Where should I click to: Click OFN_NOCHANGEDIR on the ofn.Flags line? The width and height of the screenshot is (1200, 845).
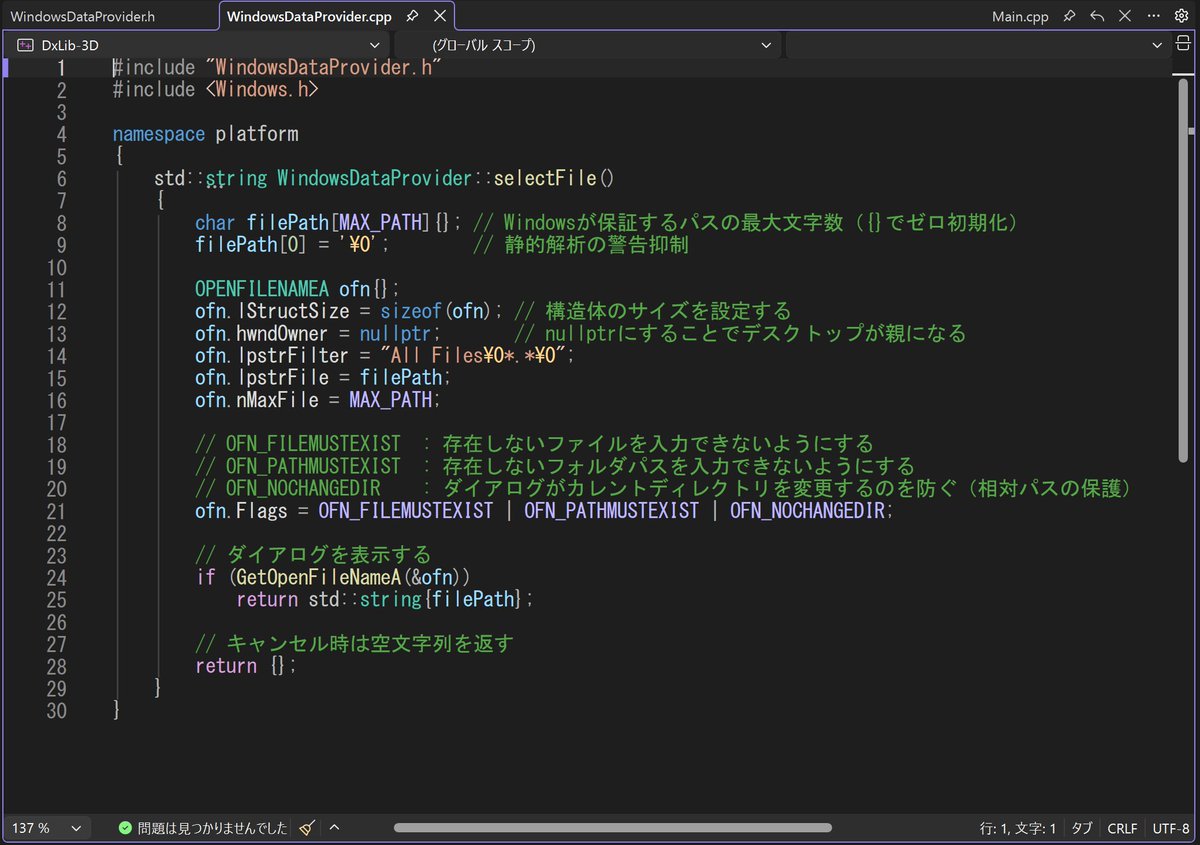(x=808, y=511)
